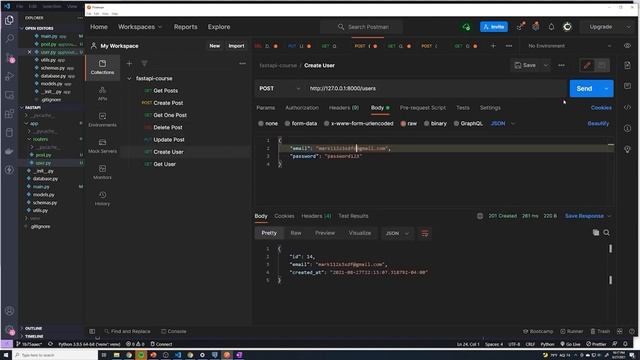
Task: Click the Beautify link
Action: [x=598, y=123]
